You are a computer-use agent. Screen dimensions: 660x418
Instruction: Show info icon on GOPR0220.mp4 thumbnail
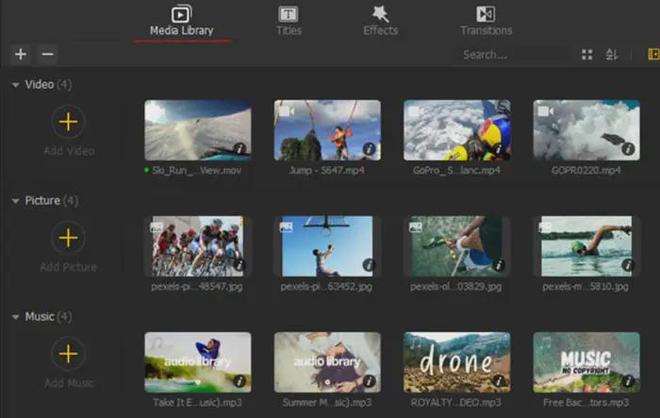pos(628,149)
